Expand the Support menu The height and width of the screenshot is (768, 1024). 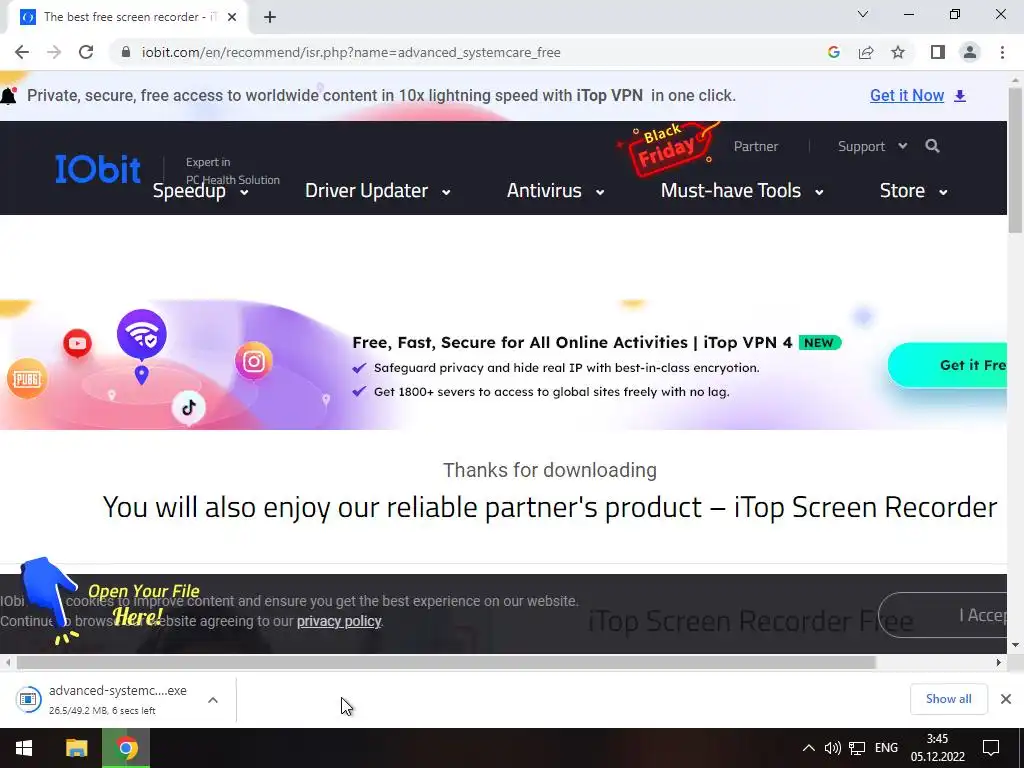coord(872,146)
